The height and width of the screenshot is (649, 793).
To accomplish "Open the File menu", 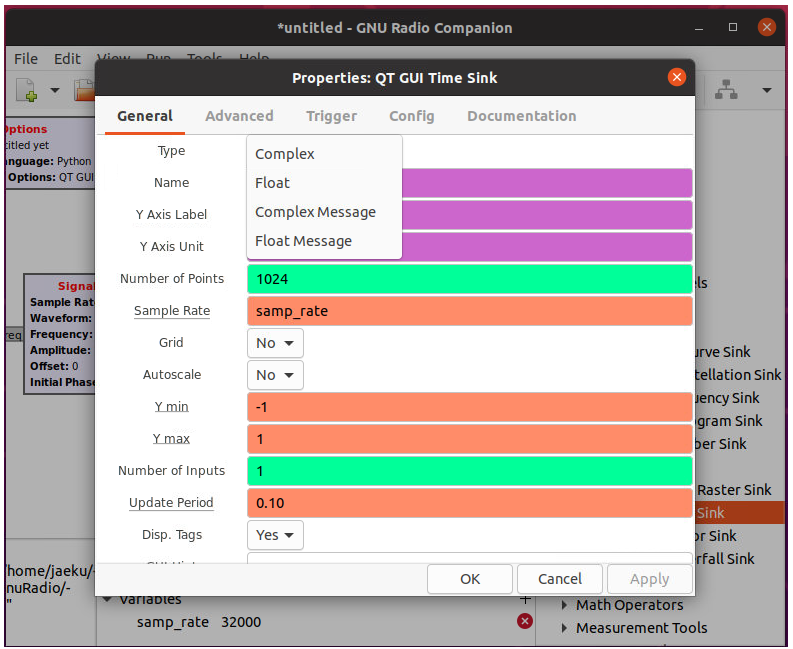I will tap(26, 59).
